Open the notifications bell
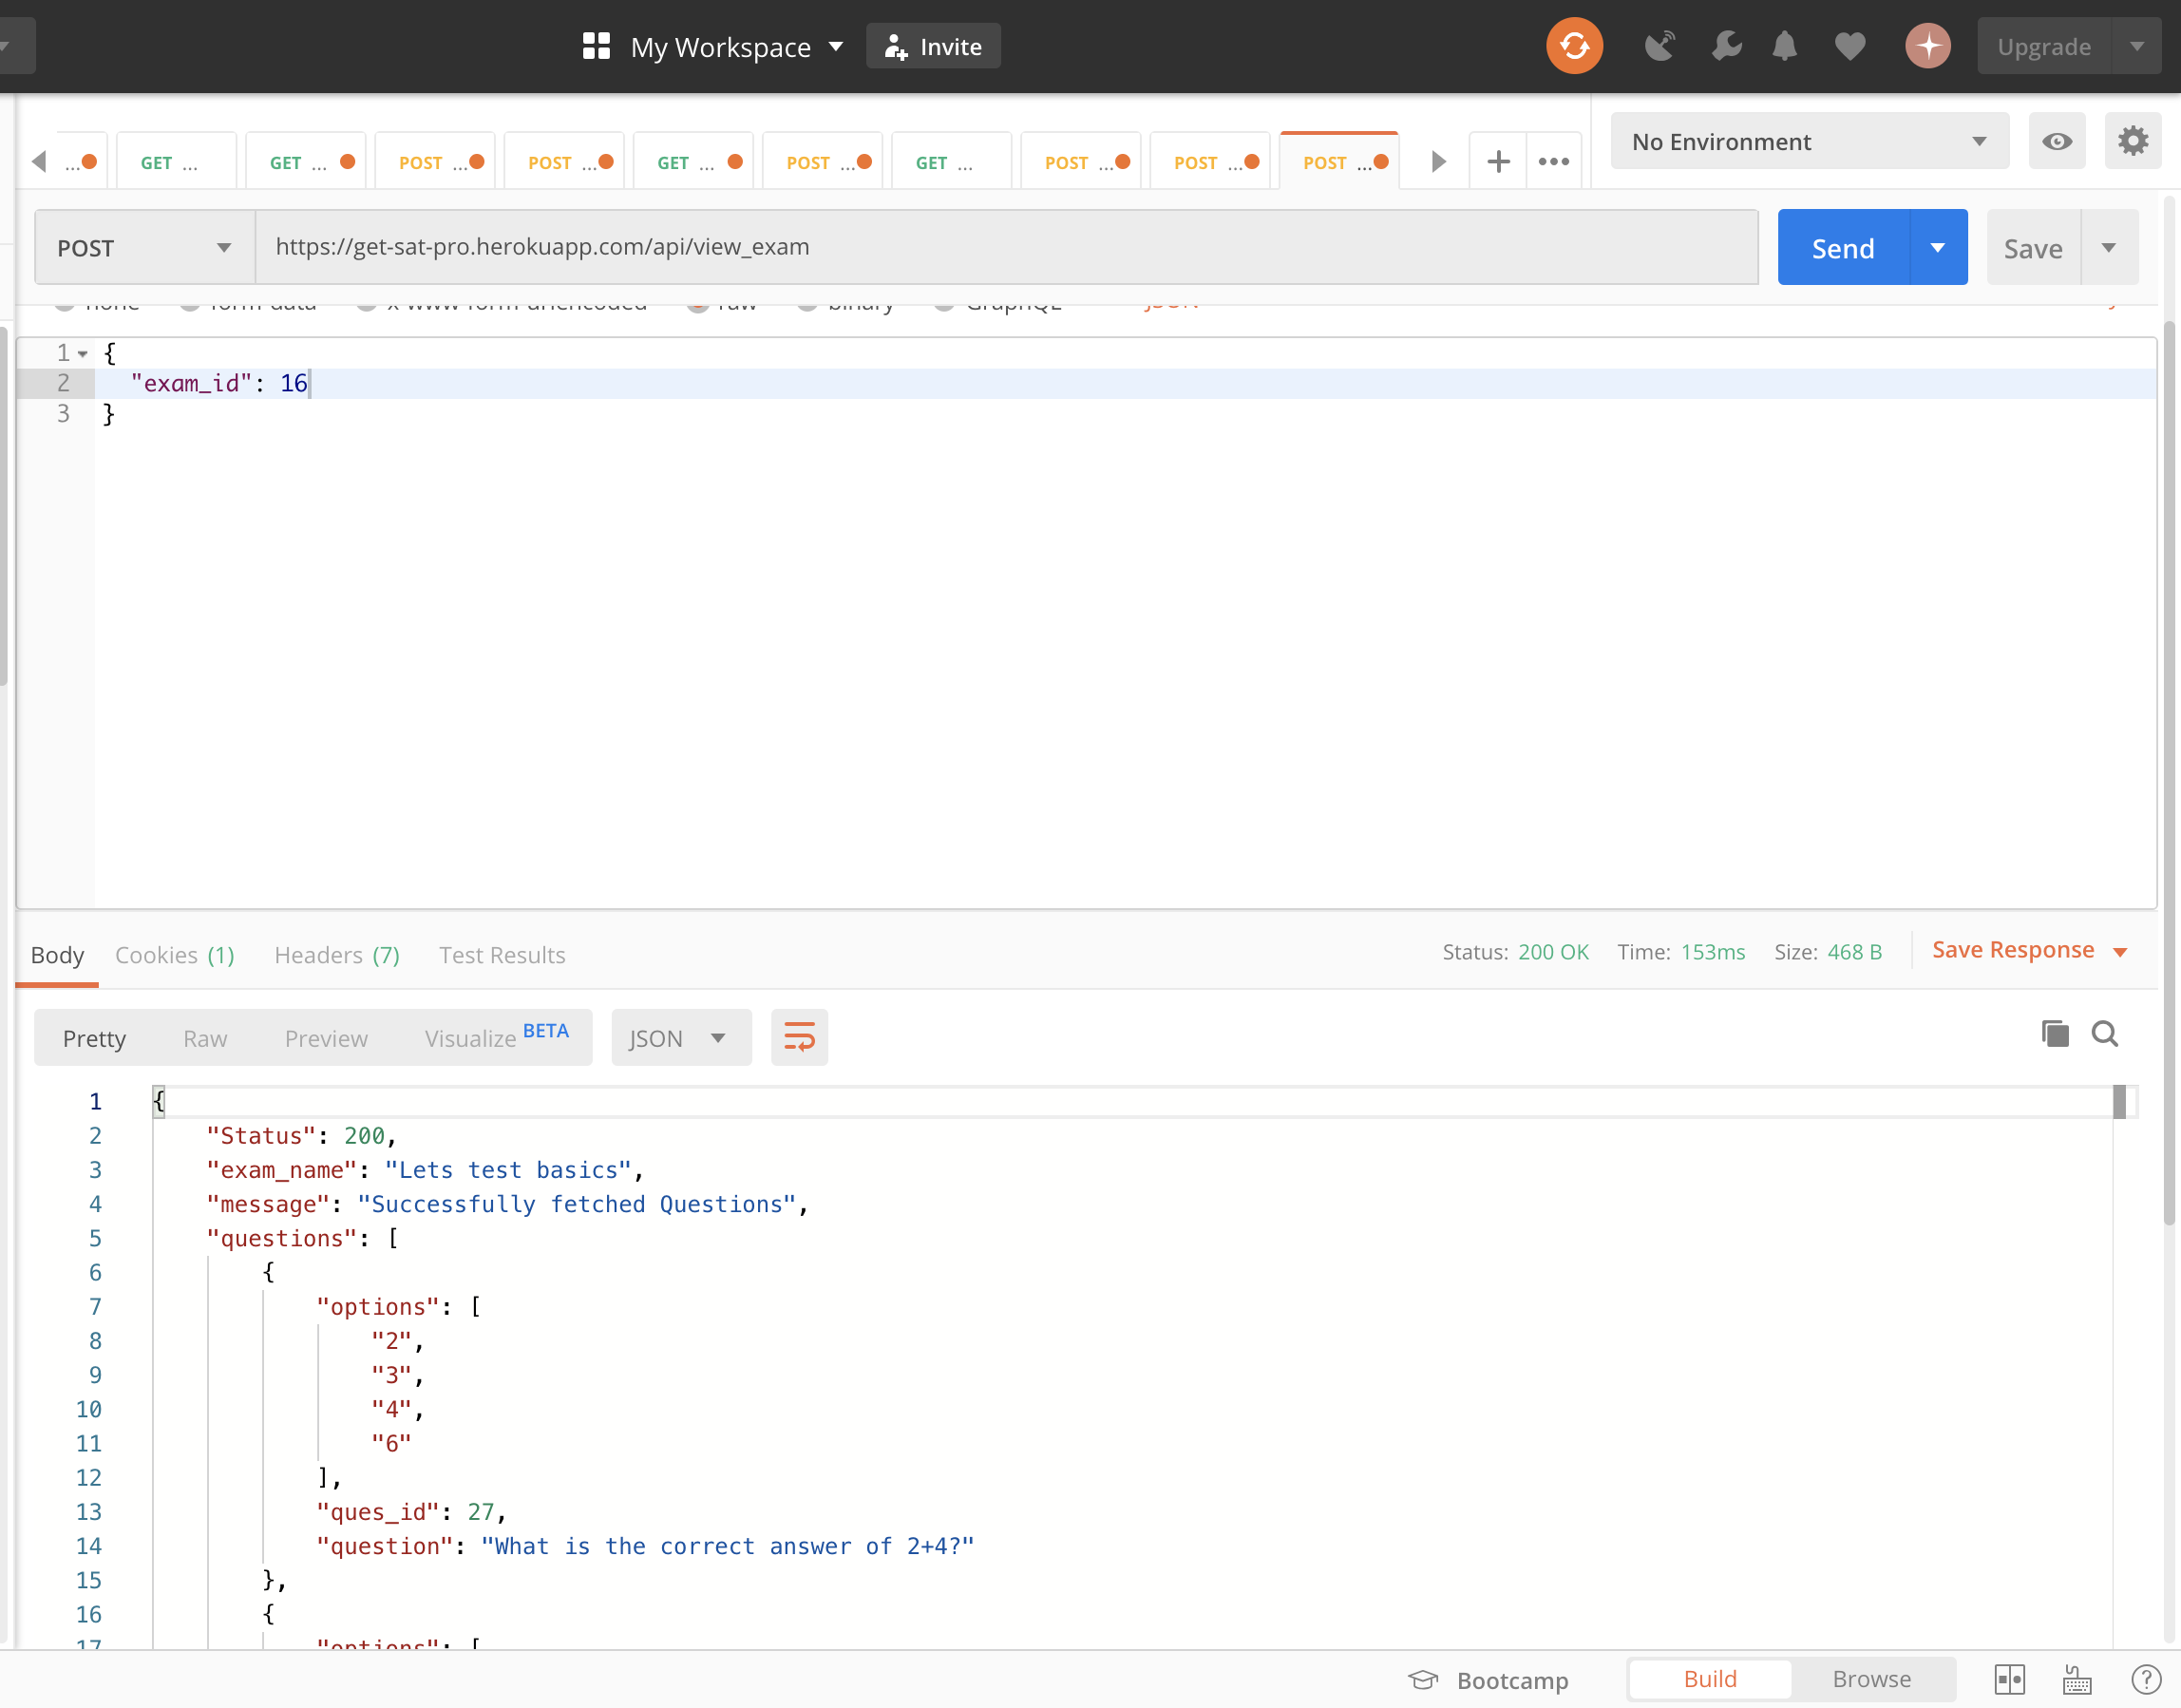 point(1785,46)
